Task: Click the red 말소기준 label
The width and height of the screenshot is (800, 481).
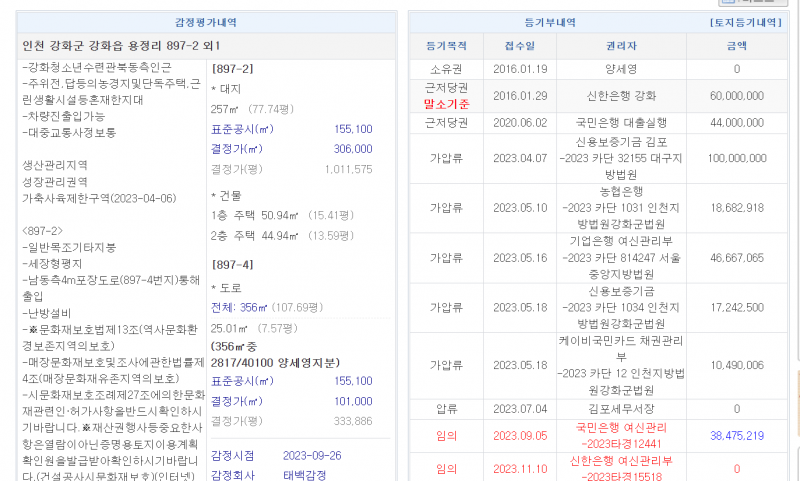Action: (446, 103)
